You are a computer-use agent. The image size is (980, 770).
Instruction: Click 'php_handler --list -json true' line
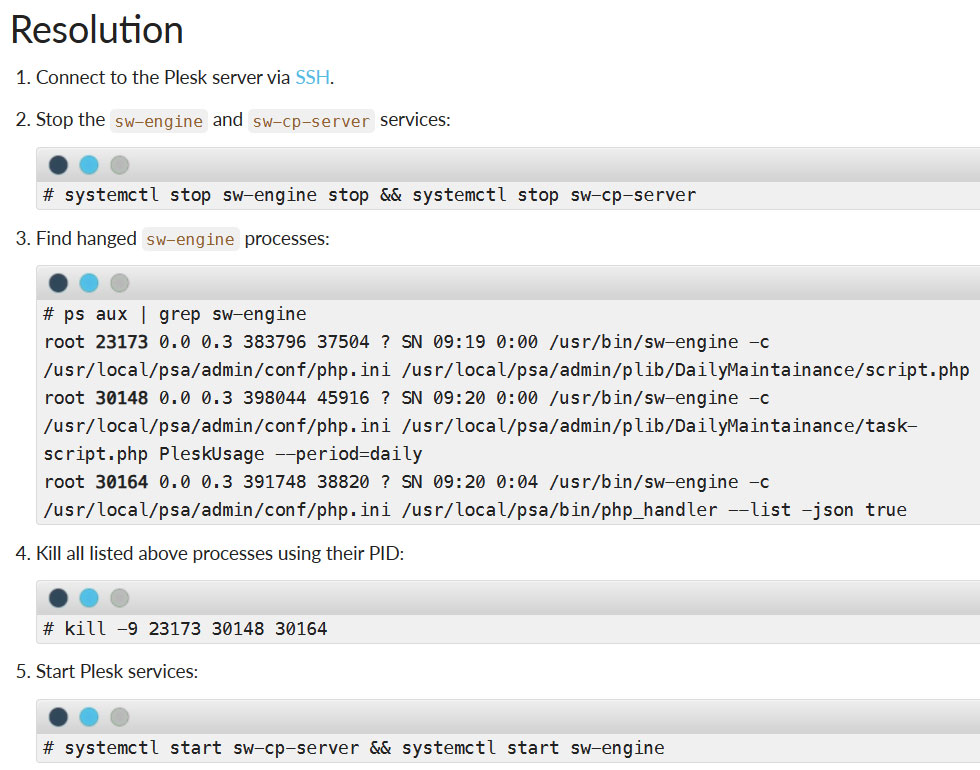coord(475,510)
